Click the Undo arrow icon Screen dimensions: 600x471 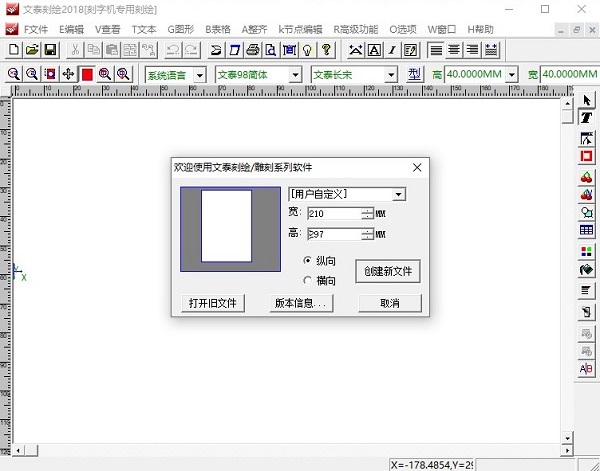(173, 50)
